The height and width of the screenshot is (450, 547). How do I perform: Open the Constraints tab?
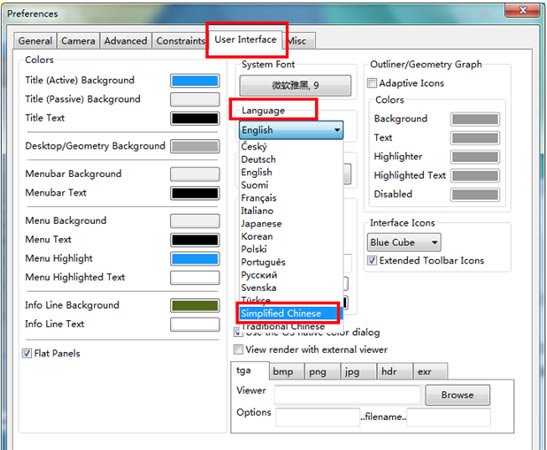tap(180, 41)
